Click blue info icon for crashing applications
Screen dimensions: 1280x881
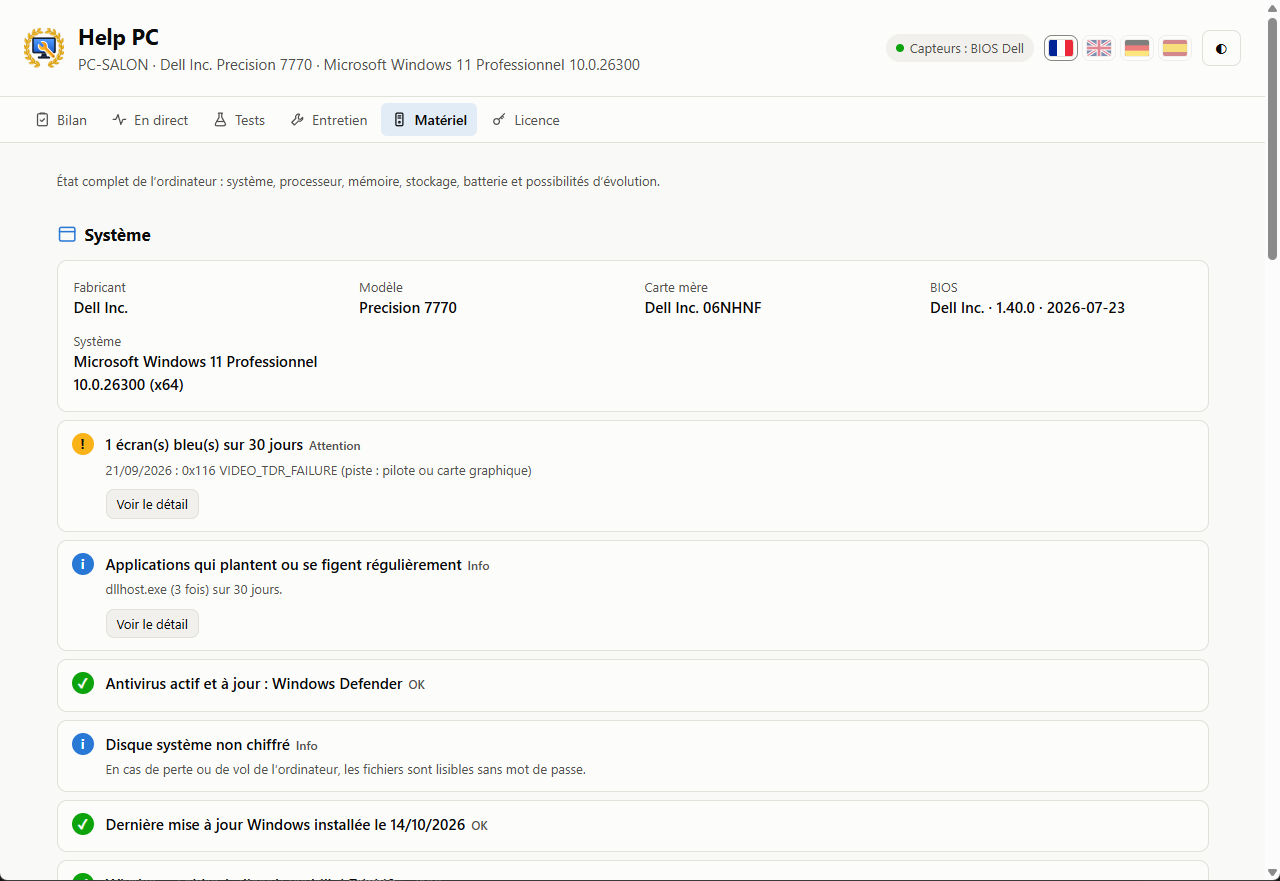[x=83, y=564]
